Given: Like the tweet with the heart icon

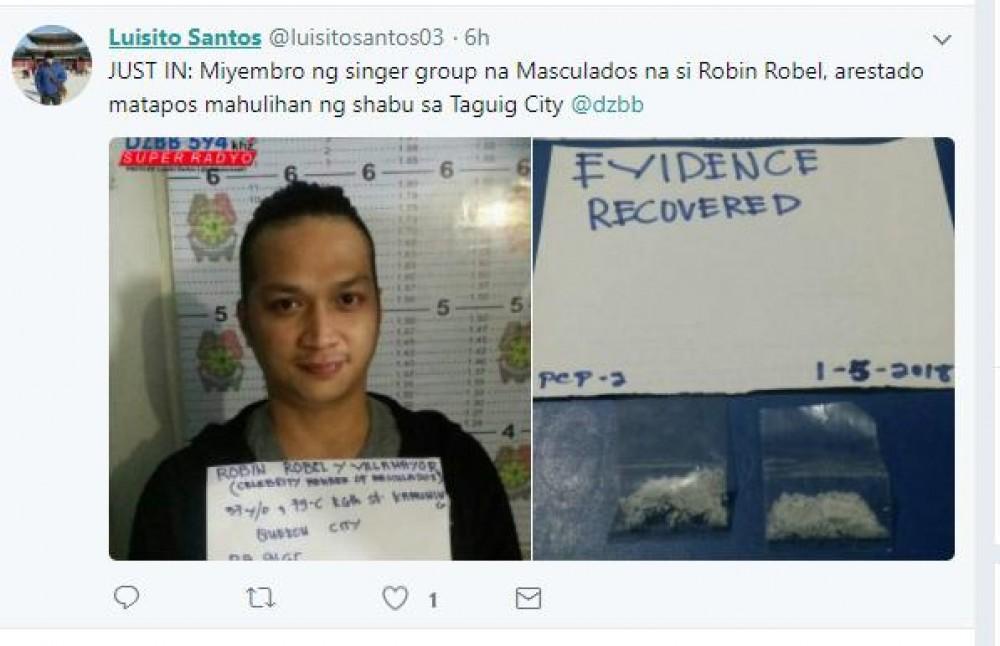Looking at the screenshot, I should pyautogui.click(x=395, y=598).
